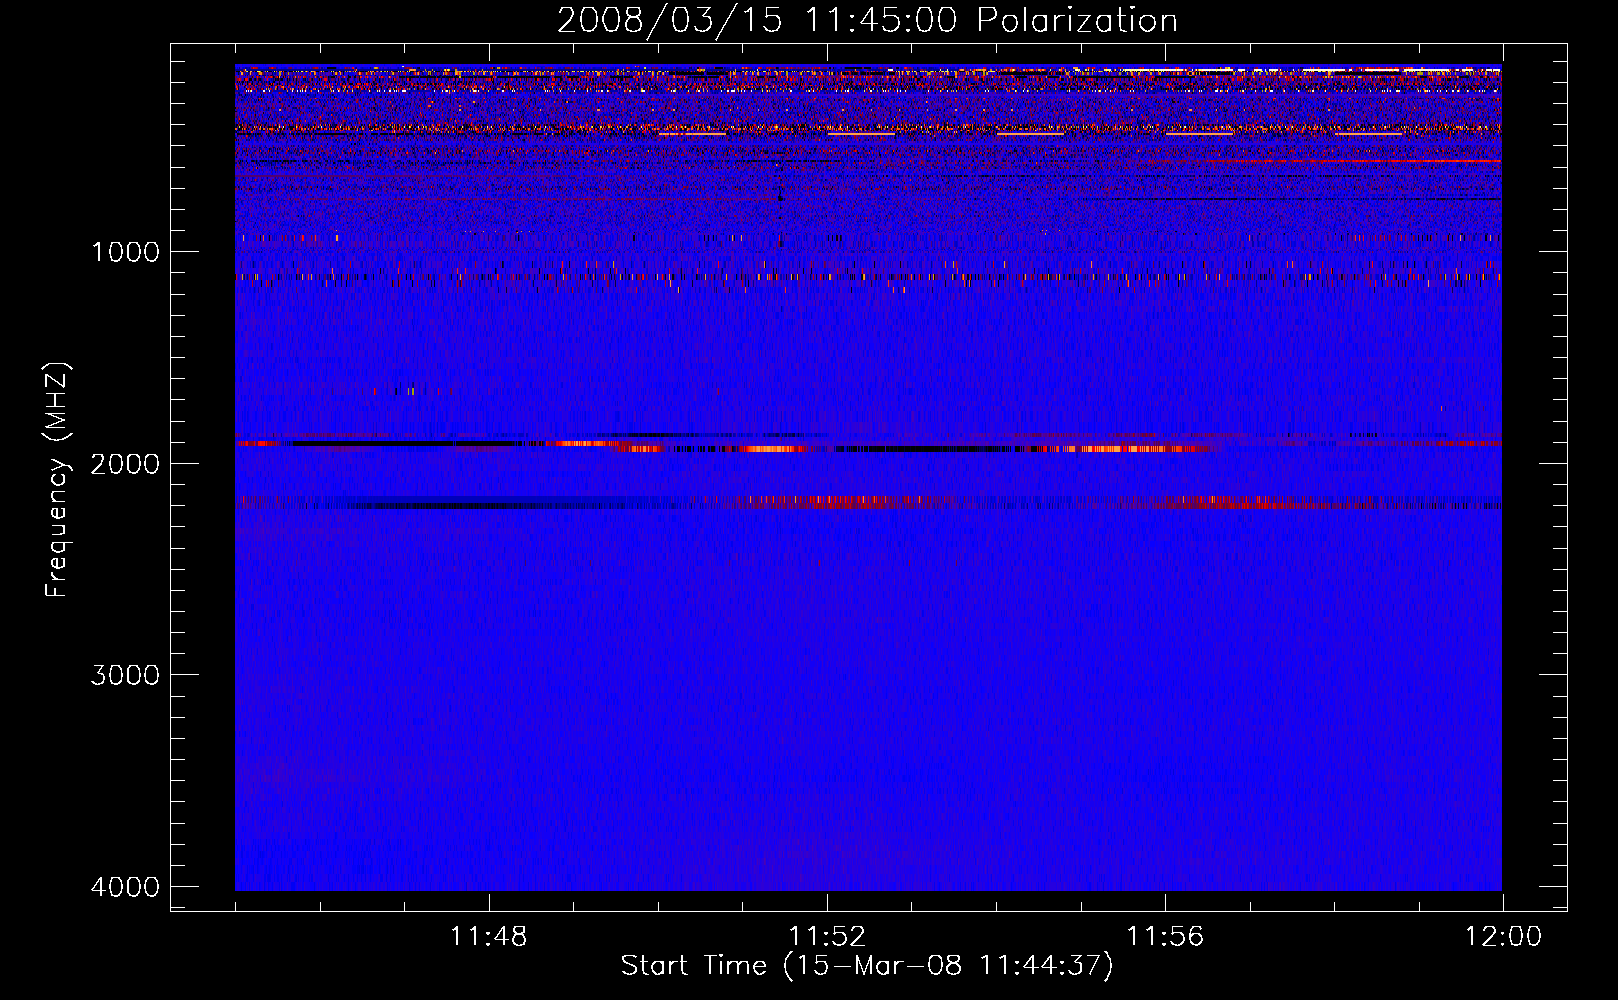Select the 11:48 time tick label
1618x1000 pixels.
click(488, 937)
